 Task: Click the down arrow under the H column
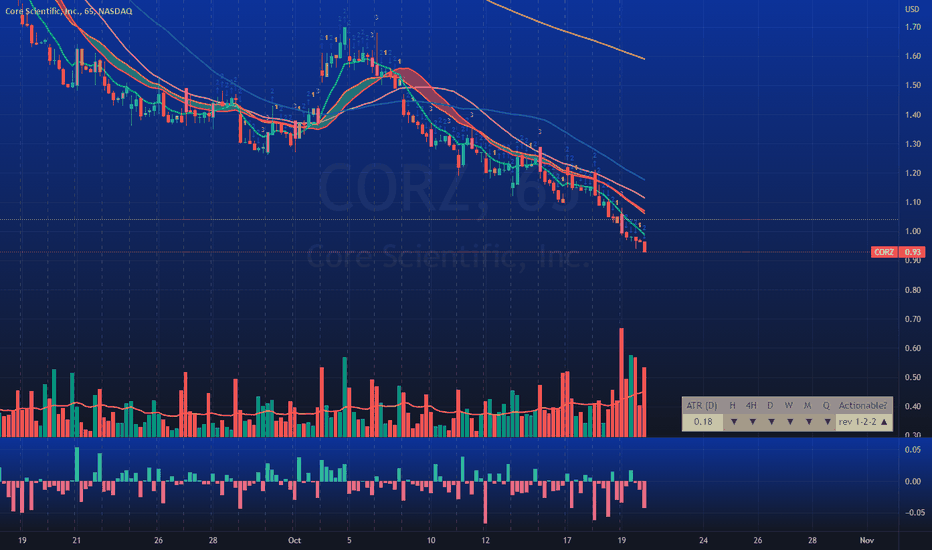pos(734,422)
